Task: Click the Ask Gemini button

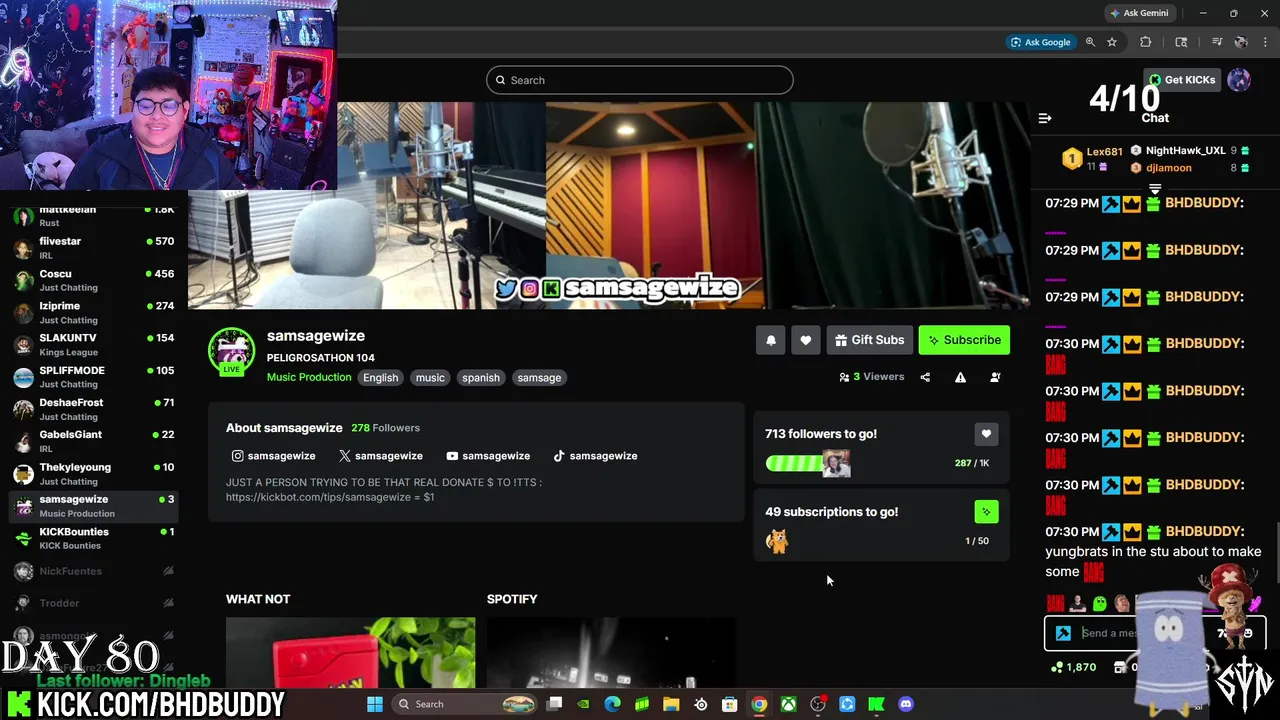Action: click(x=1139, y=13)
